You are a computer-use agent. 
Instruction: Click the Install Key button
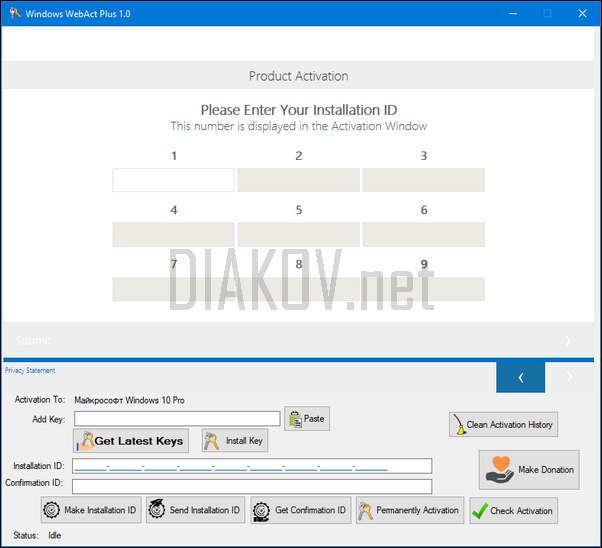(x=235, y=440)
